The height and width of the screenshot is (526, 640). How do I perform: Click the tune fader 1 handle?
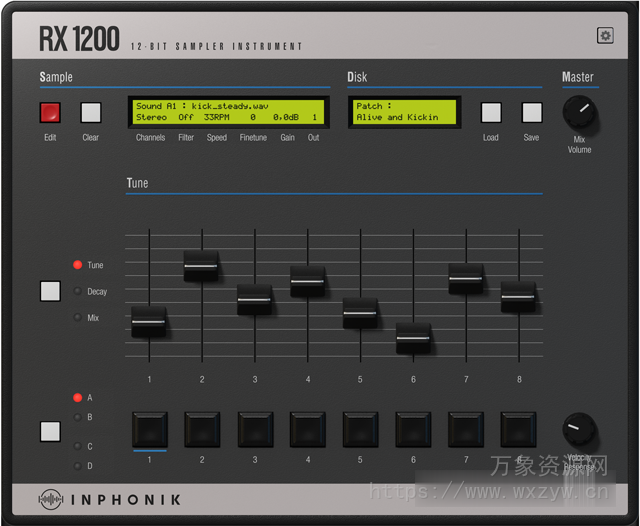coord(149,322)
